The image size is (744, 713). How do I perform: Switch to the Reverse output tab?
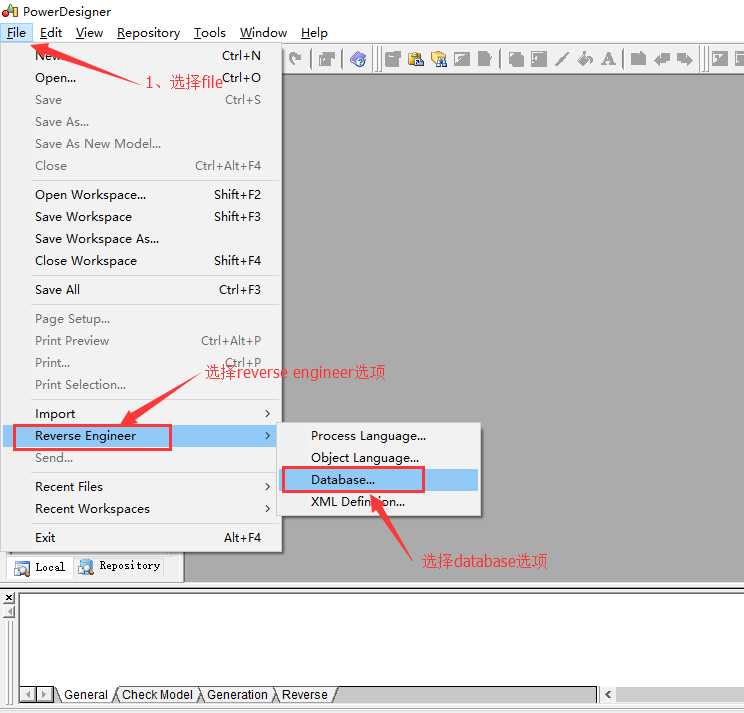pyautogui.click(x=305, y=694)
